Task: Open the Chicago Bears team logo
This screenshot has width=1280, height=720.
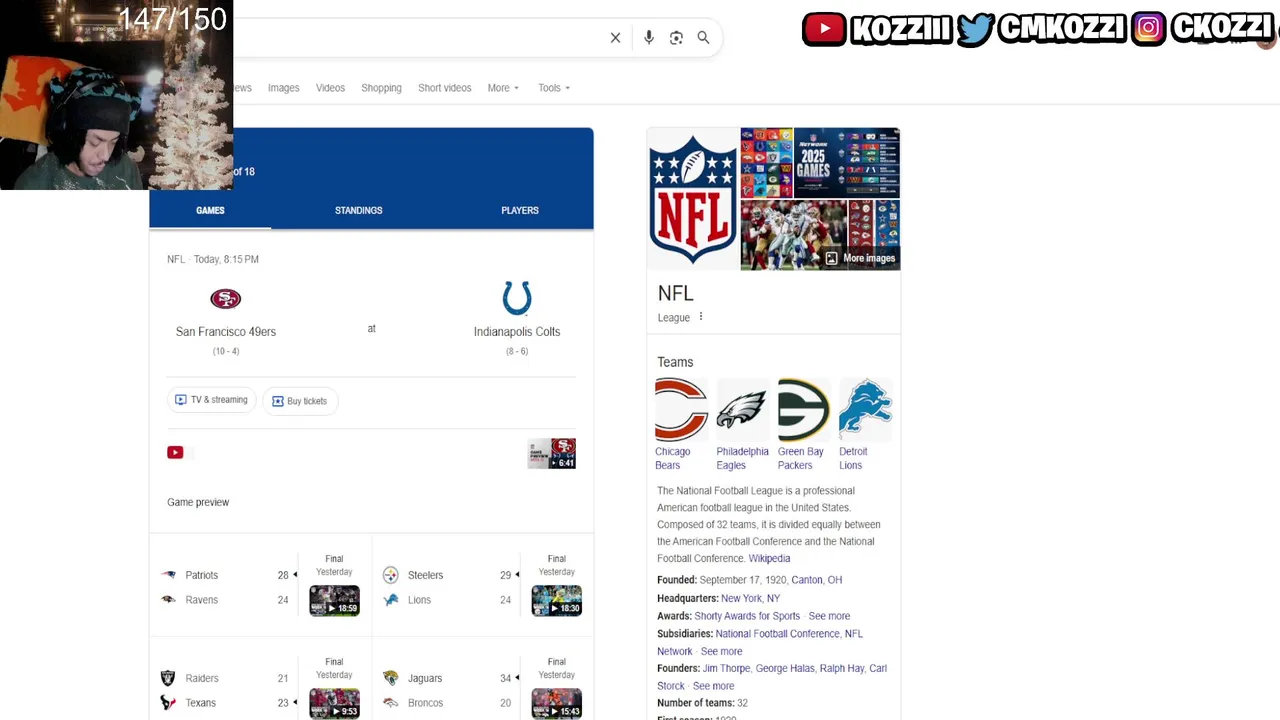Action: [681, 409]
